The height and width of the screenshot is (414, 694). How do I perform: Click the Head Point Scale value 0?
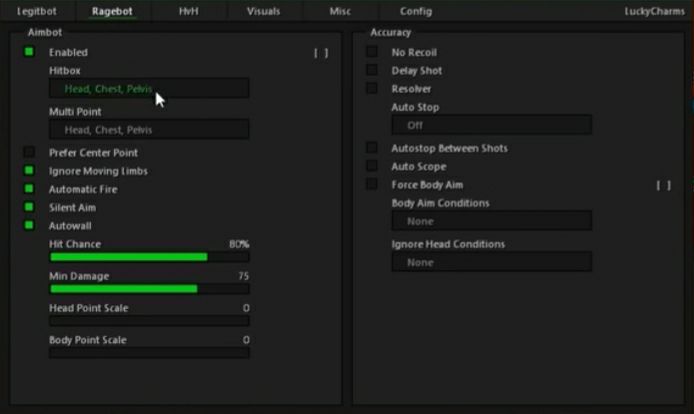pyautogui.click(x=246, y=308)
